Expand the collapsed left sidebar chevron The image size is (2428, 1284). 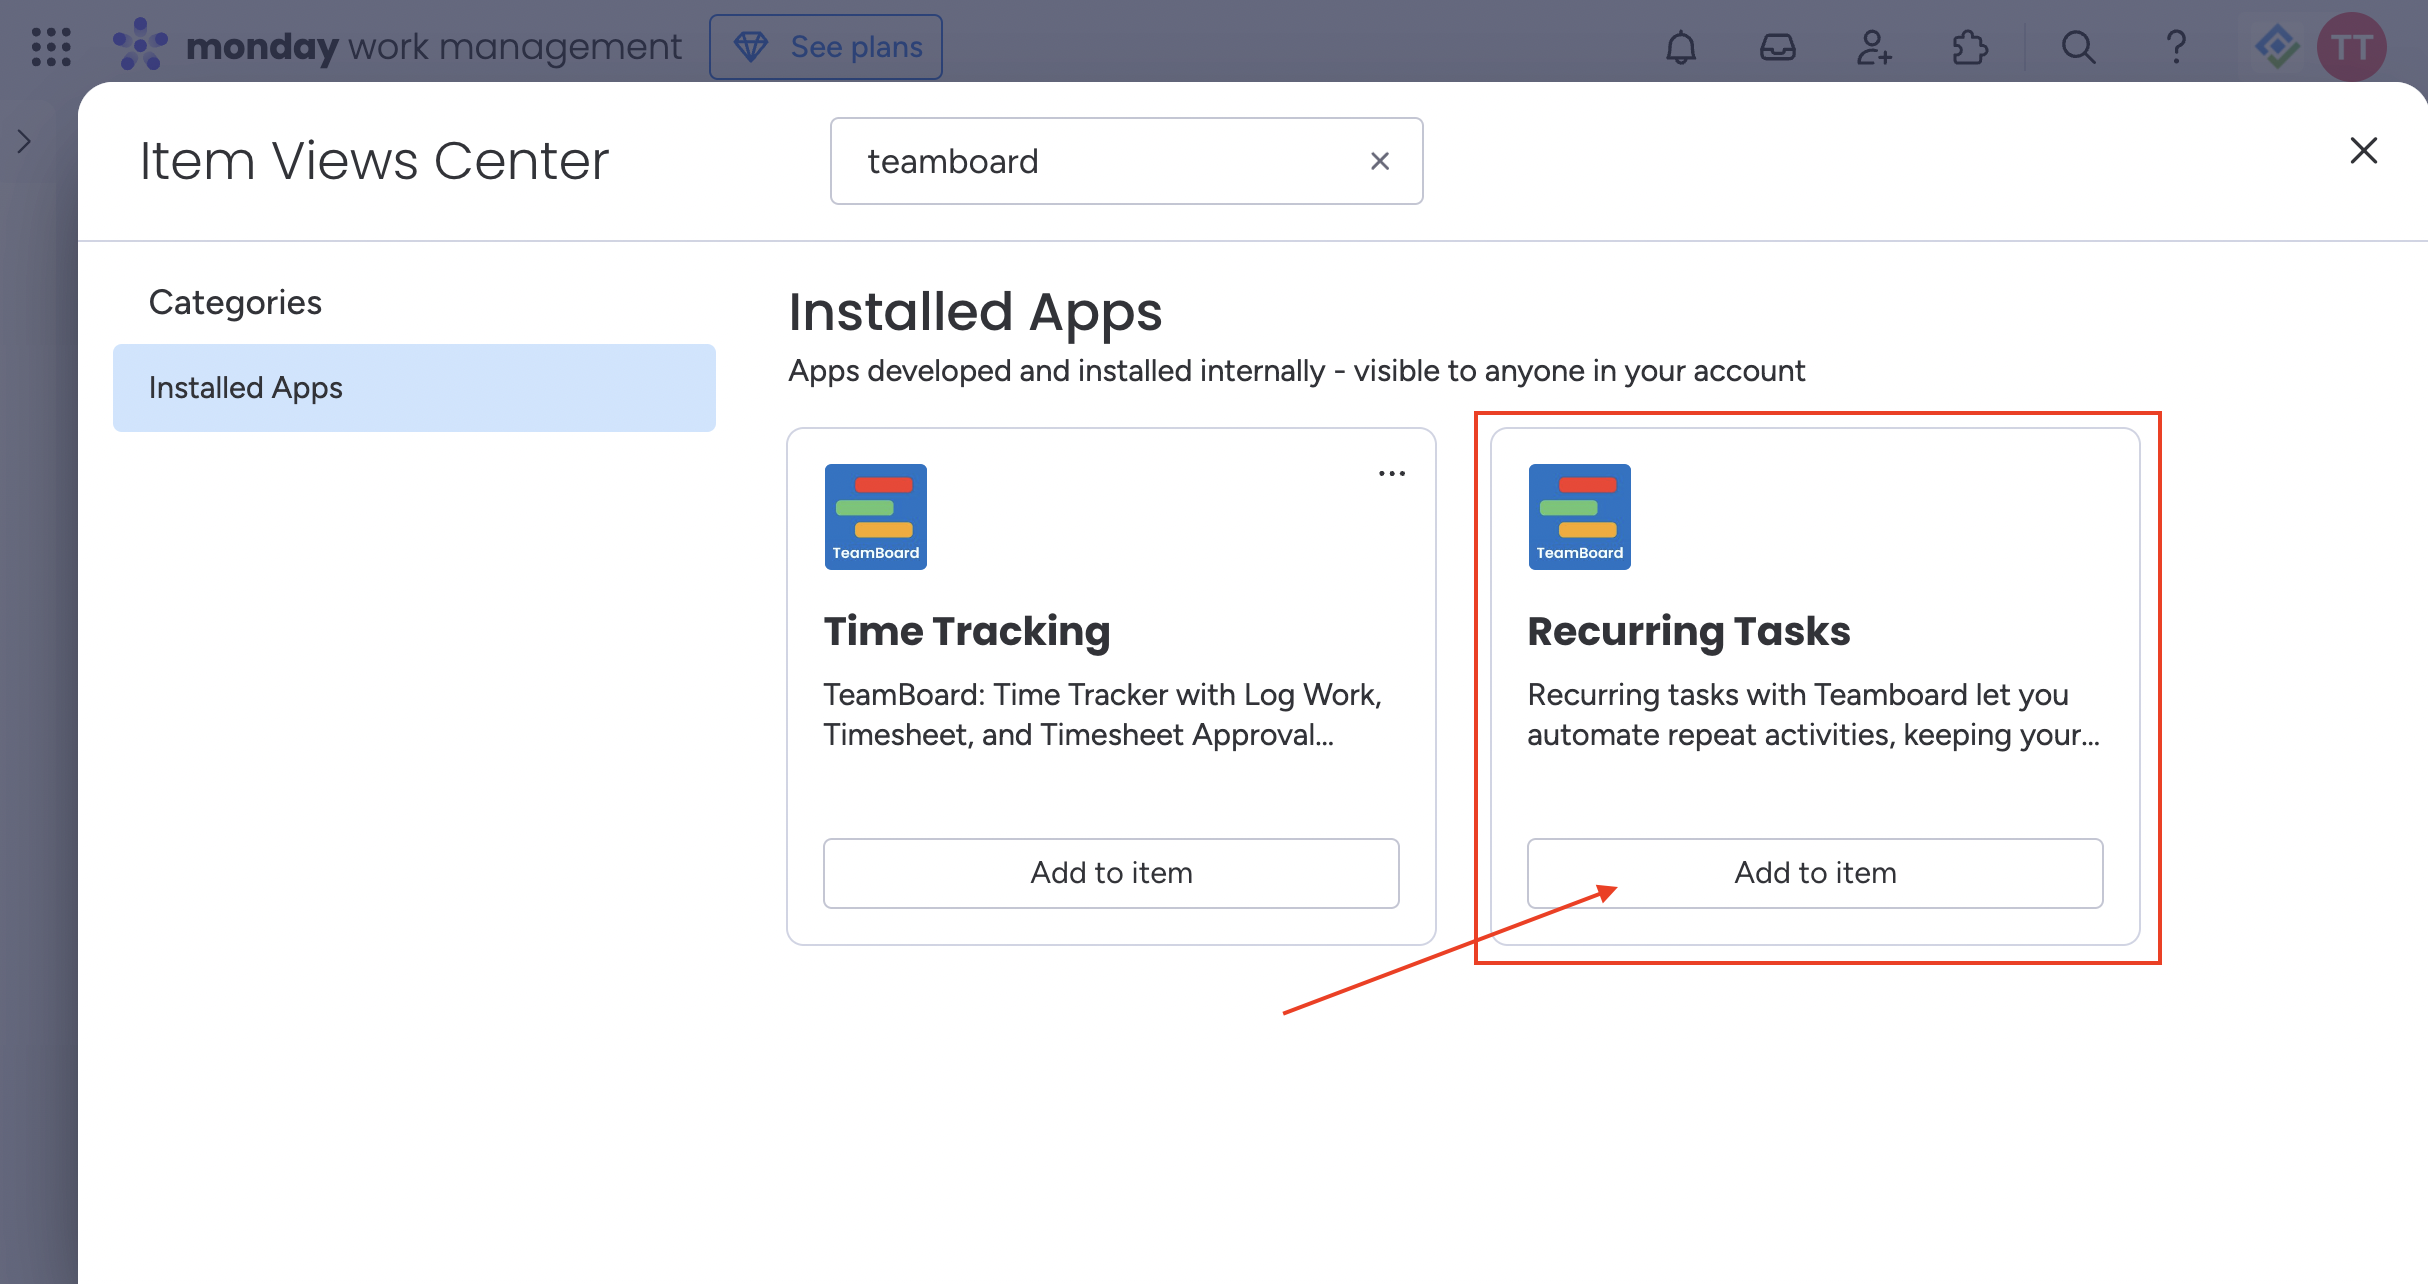tap(25, 142)
